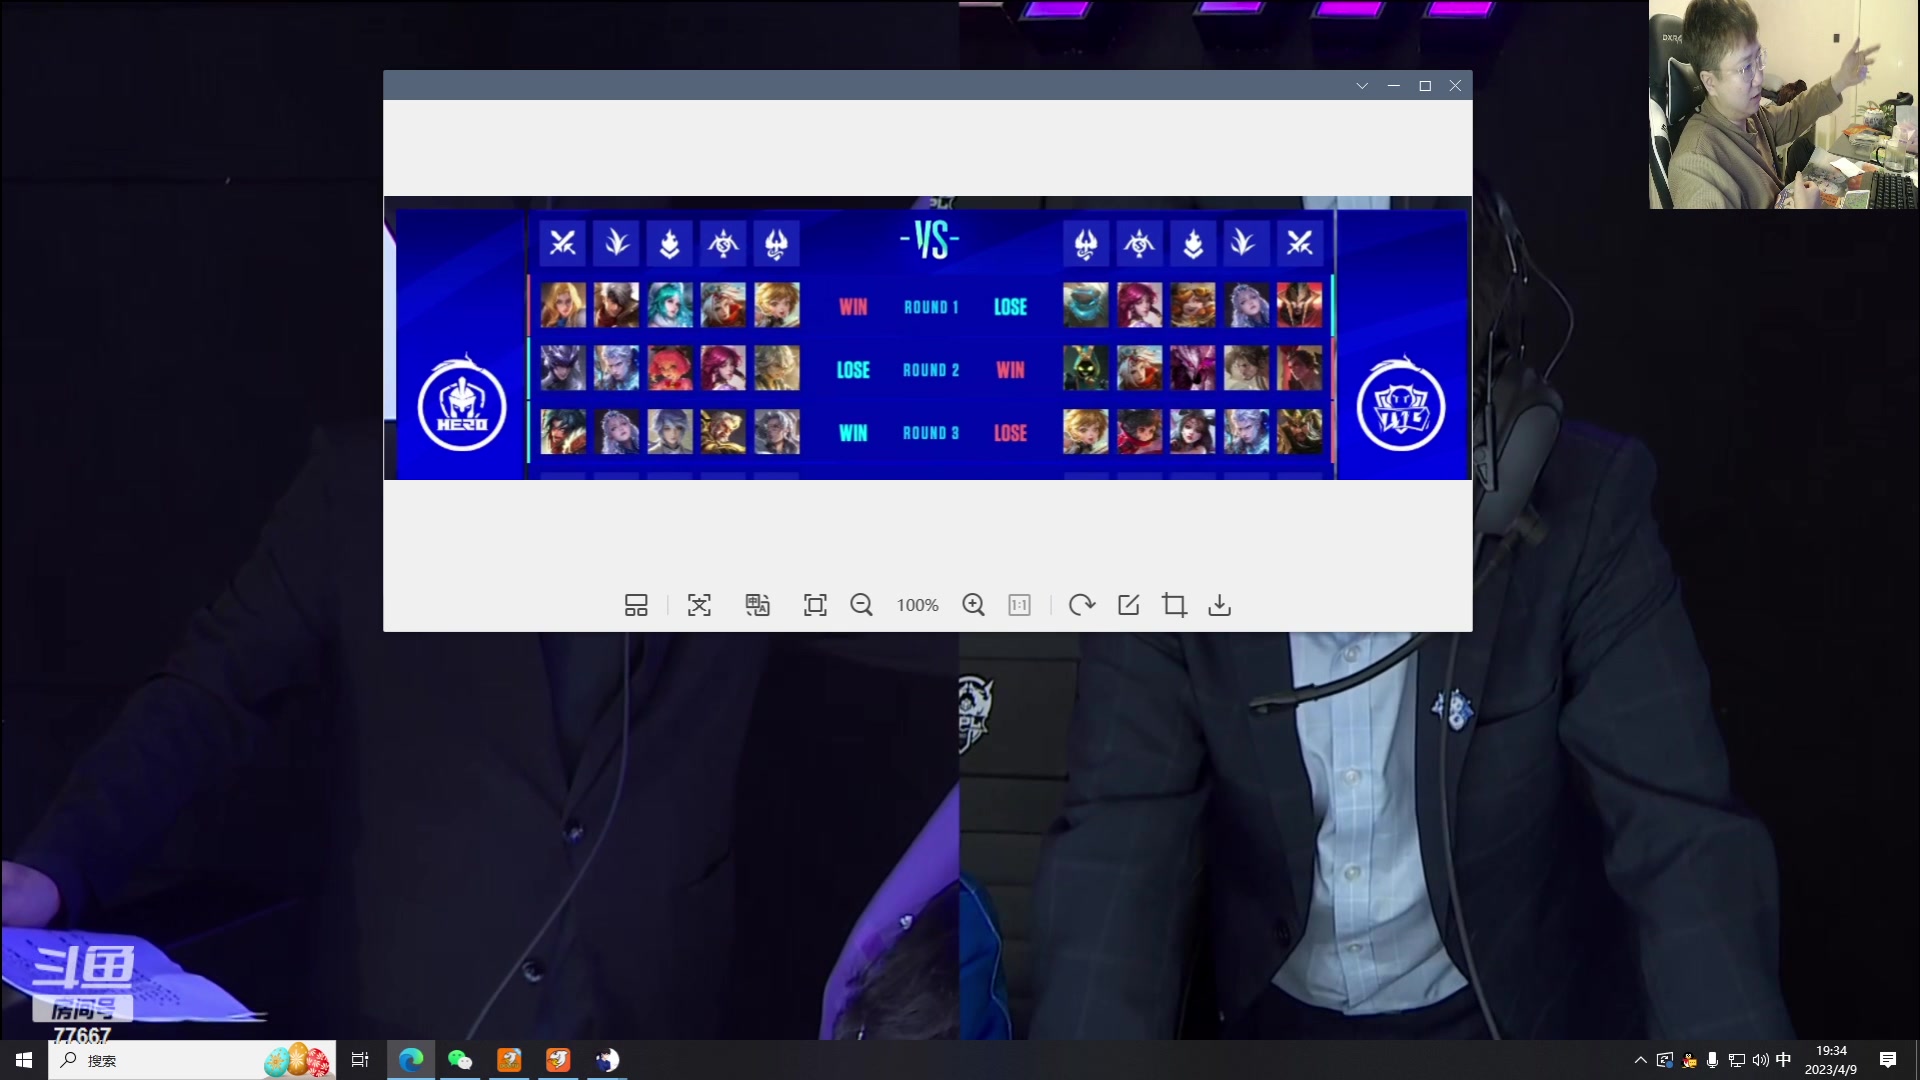Zoom out of the image
1920x1080 pixels.
click(861, 605)
